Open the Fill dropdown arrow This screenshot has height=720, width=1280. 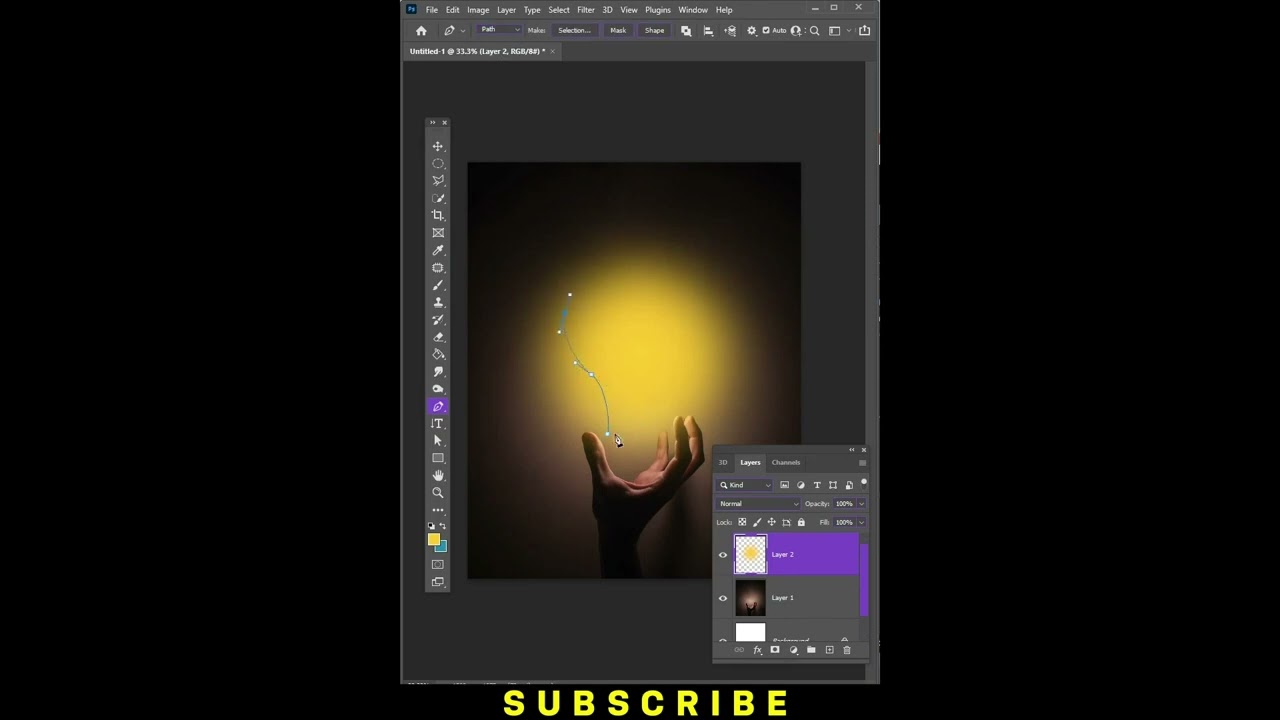point(861,522)
